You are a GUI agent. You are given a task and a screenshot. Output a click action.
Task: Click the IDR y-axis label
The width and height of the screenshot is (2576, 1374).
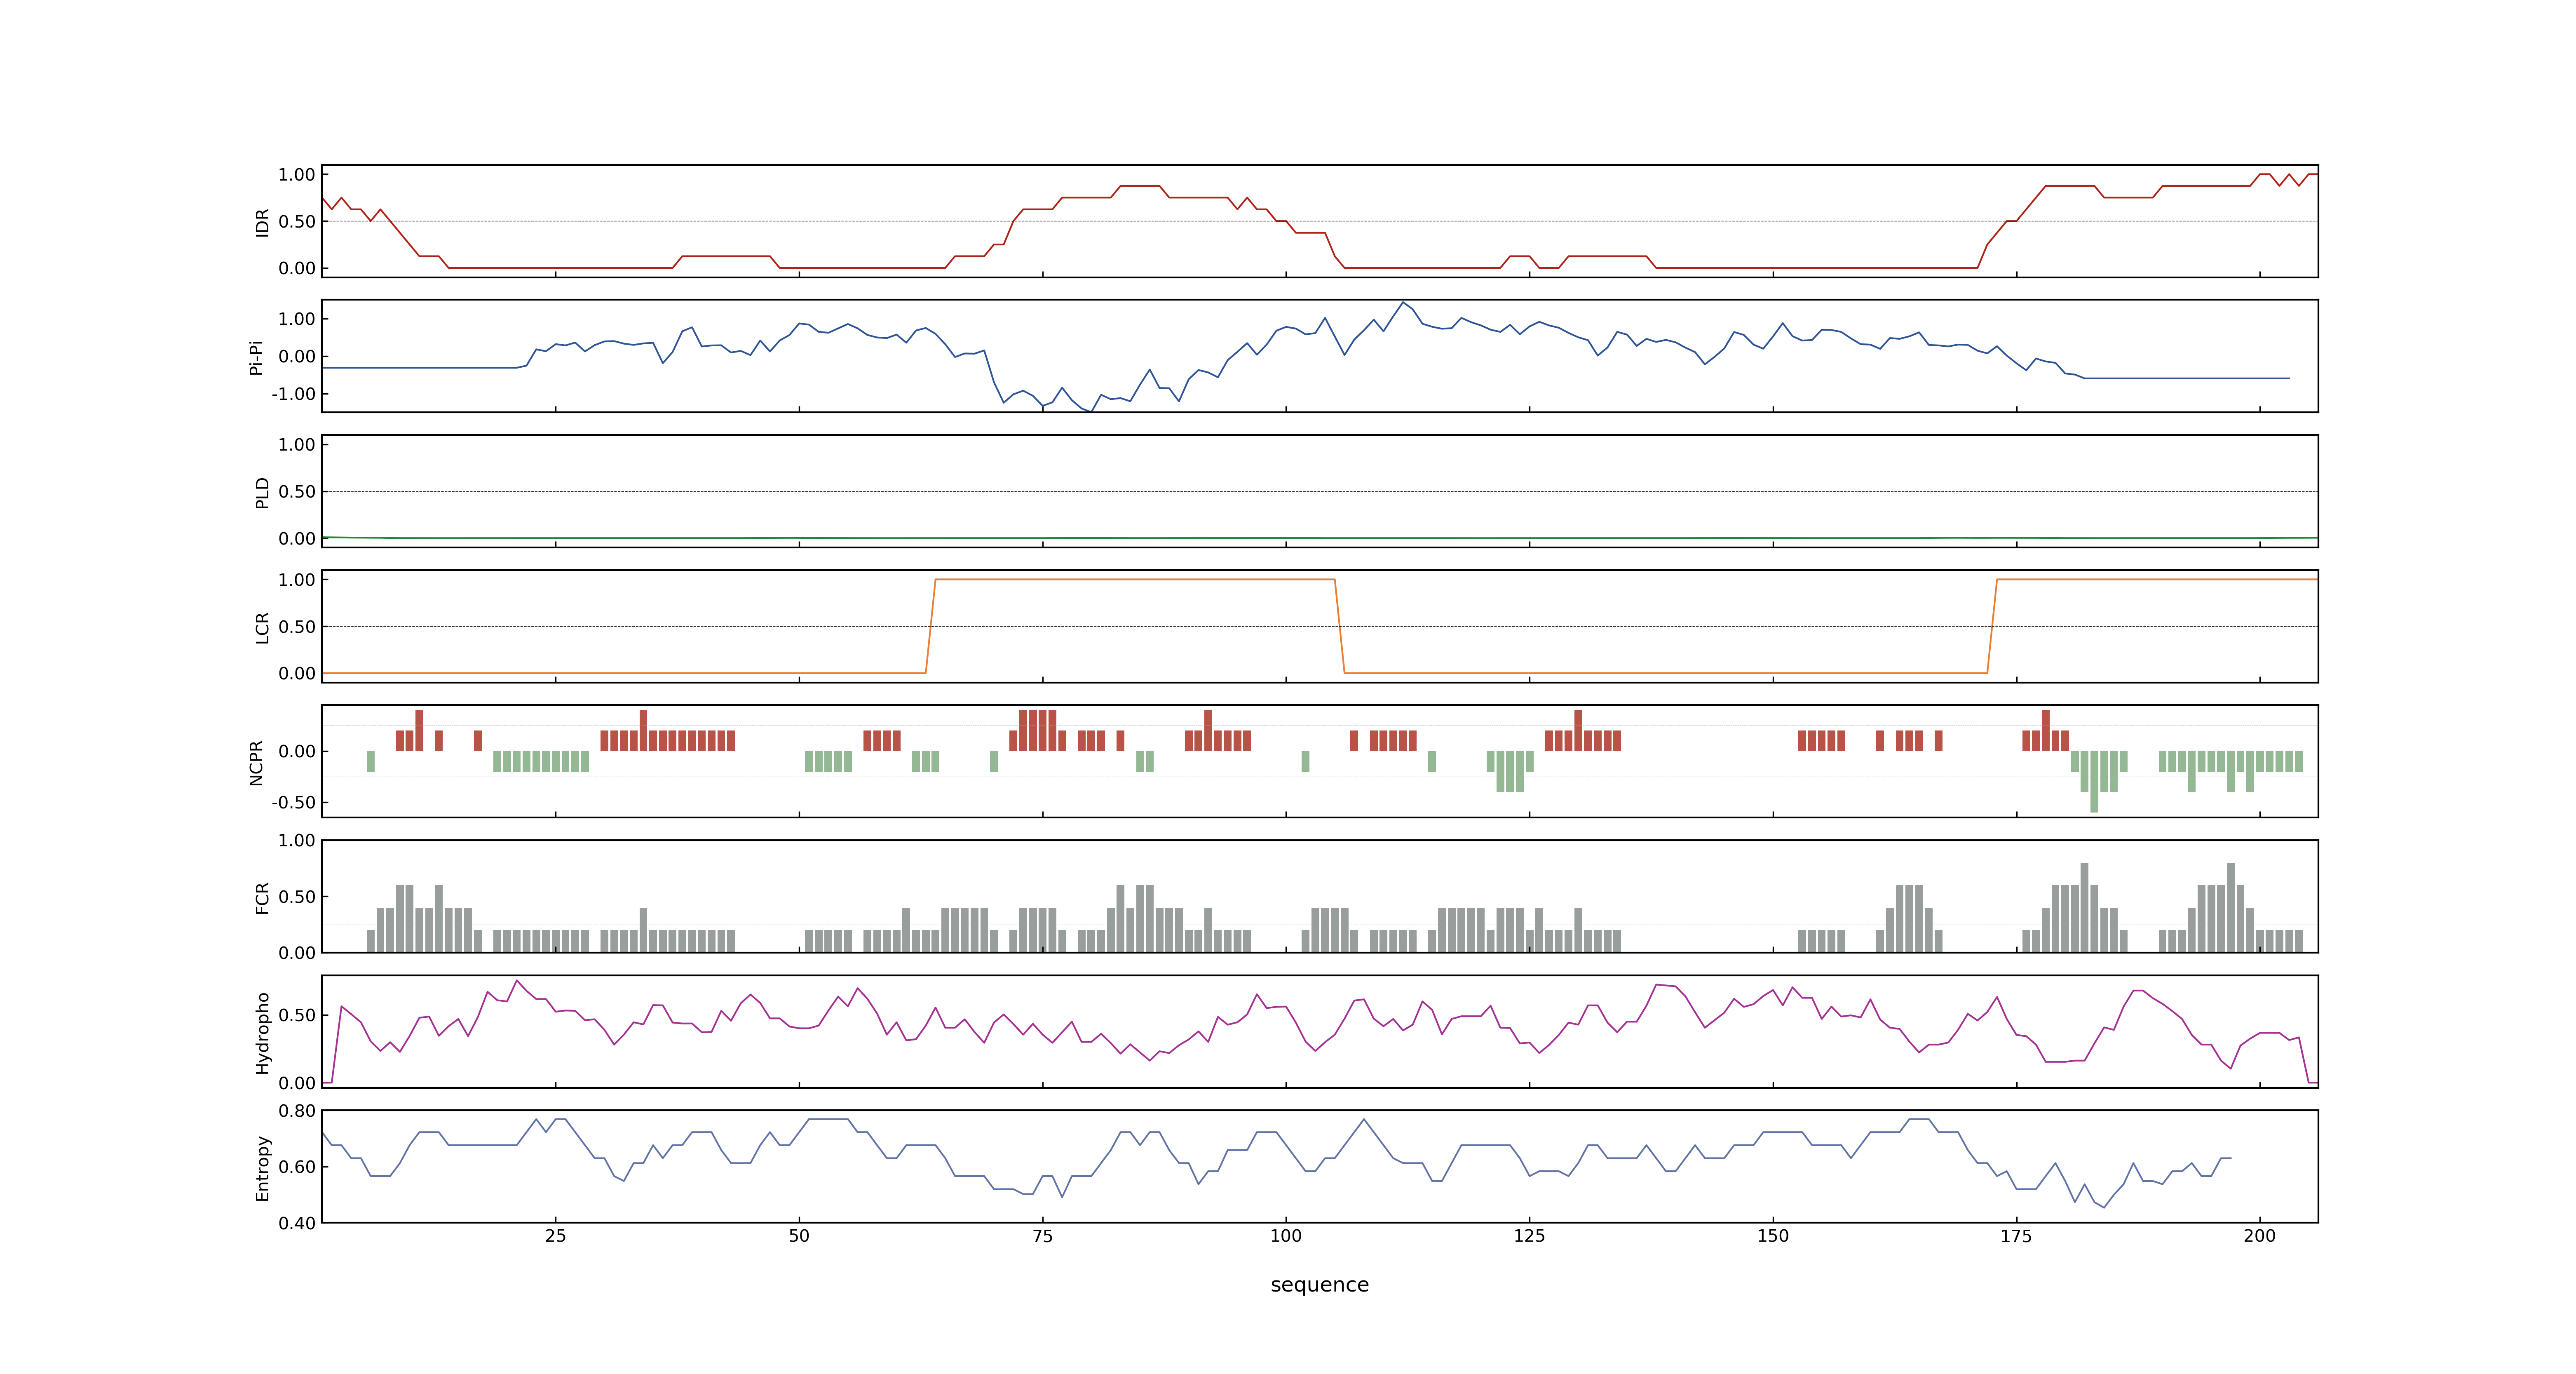[x=262, y=222]
